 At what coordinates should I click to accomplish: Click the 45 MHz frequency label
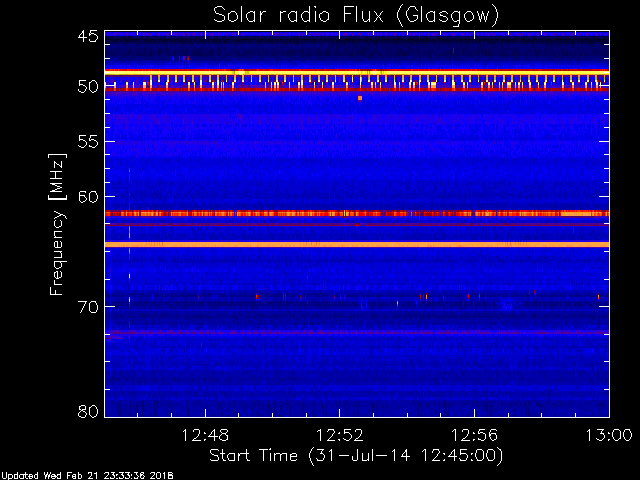coord(88,37)
